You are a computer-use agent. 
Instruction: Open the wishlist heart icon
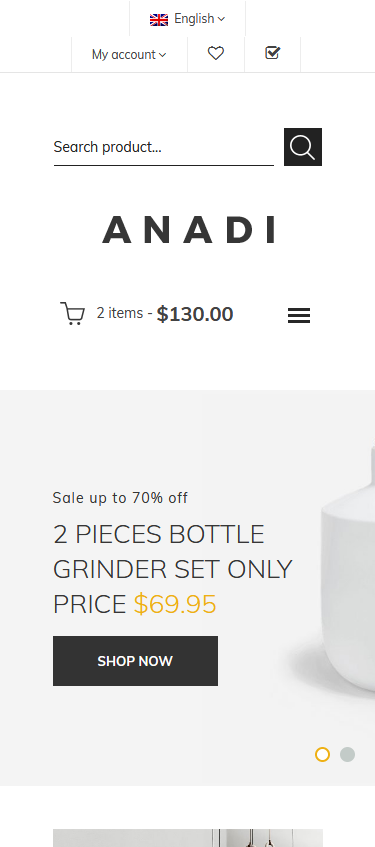tap(216, 53)
